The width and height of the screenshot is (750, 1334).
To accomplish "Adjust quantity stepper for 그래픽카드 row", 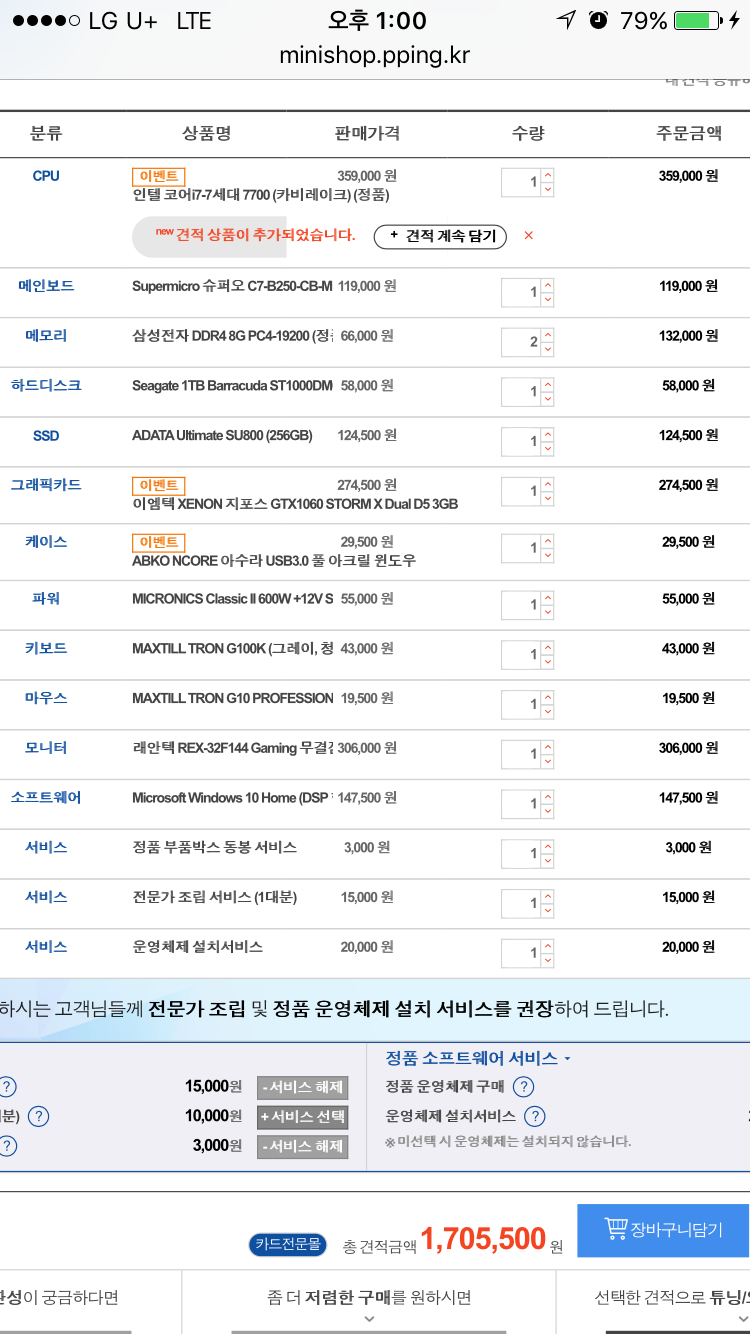I will point(548,492).
